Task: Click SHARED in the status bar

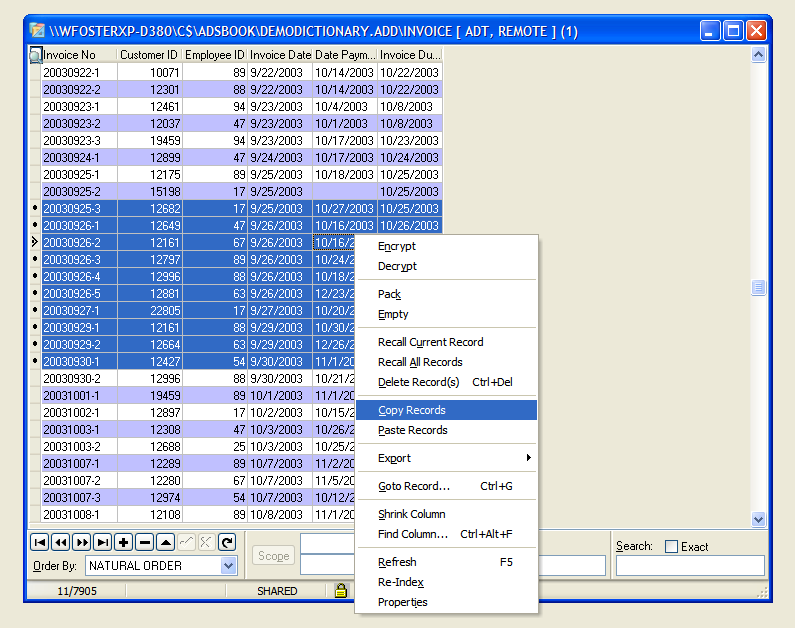Action: (277, 591)
